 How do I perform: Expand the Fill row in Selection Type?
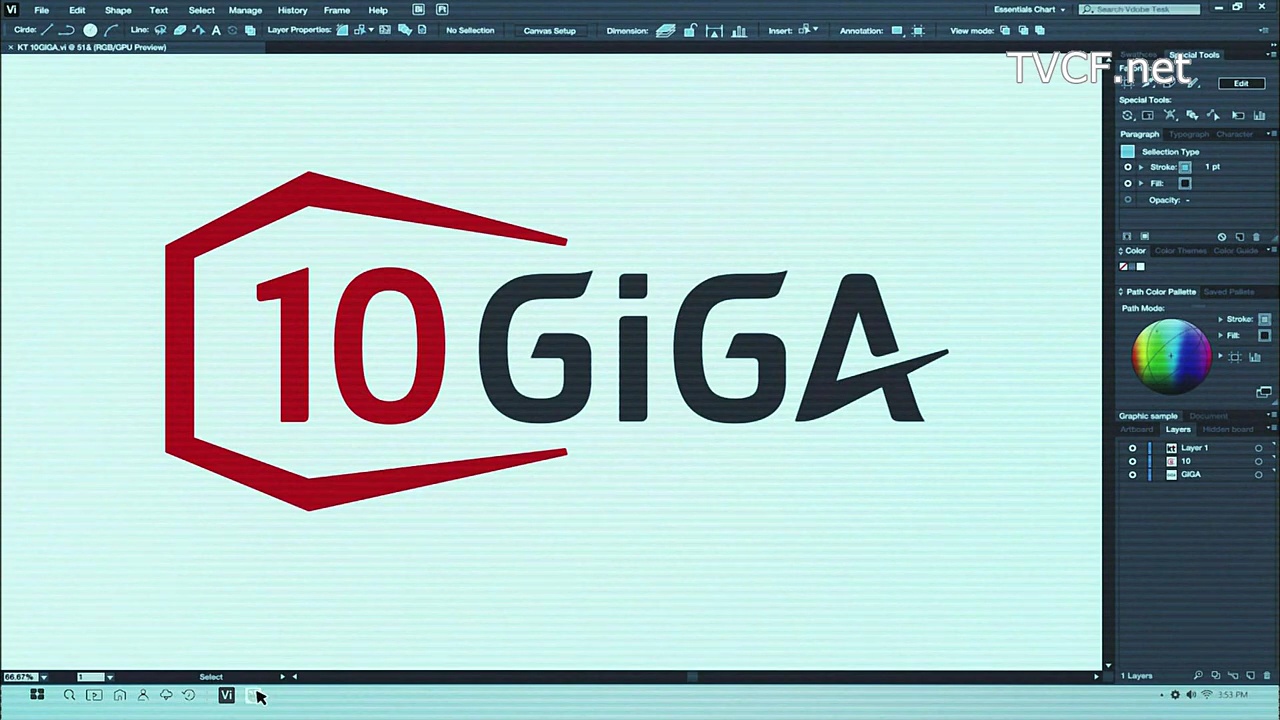(x=1141, y=183)
